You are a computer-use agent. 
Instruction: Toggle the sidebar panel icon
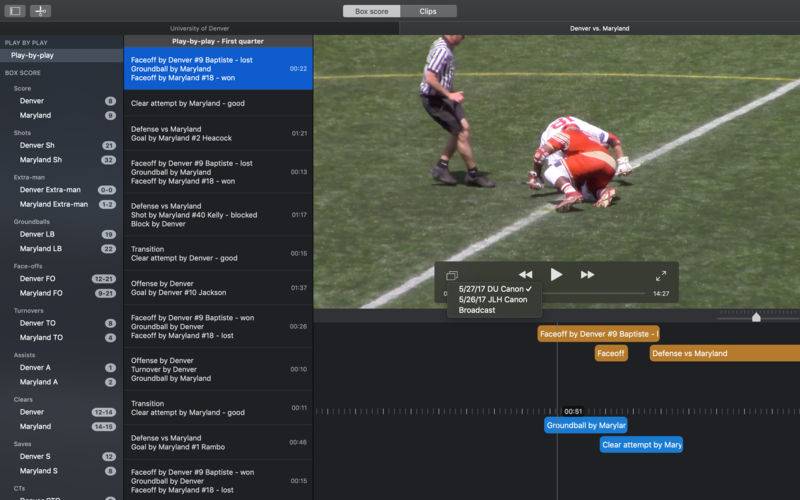15,11
